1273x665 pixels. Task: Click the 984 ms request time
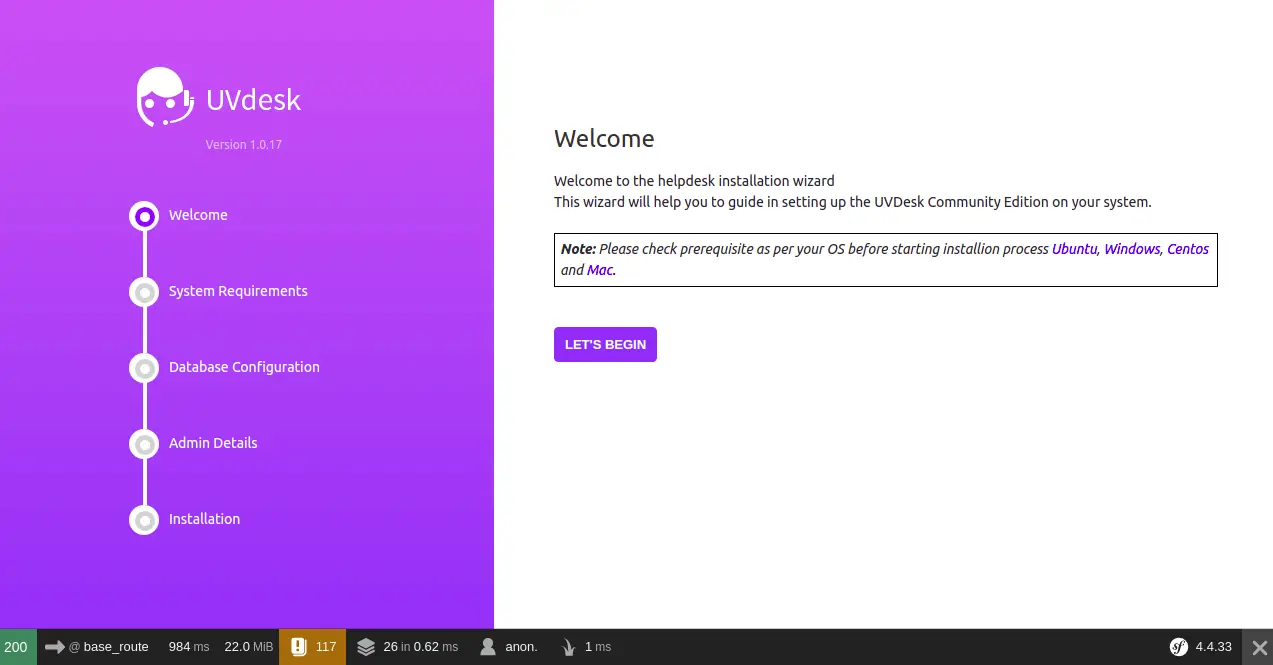pos(189,647)
